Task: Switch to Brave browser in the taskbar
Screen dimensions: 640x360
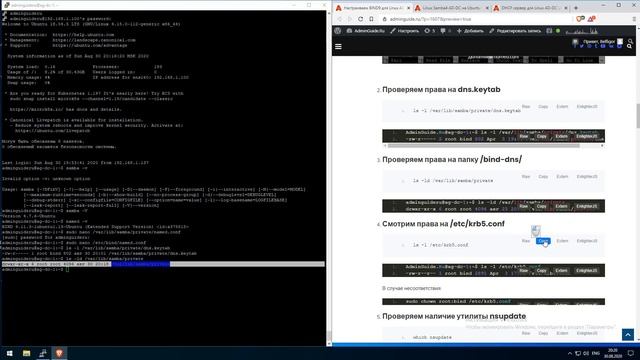Action: [x=59, y=353]
